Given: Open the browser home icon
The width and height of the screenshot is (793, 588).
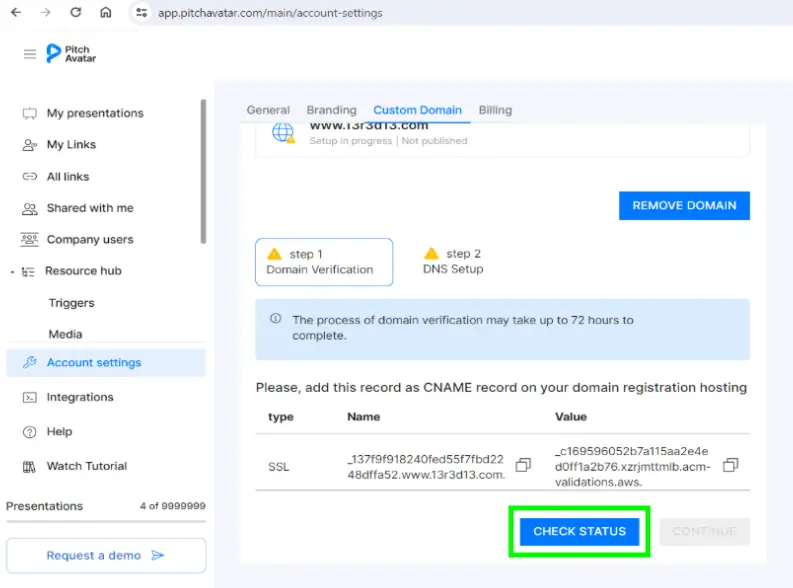Looking at the screenshot, I should (106, 12).
